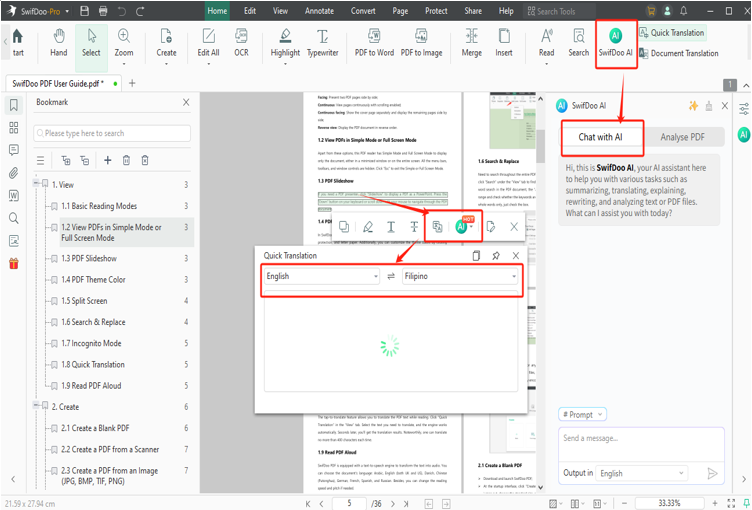Open the Zoom tool

124,43
